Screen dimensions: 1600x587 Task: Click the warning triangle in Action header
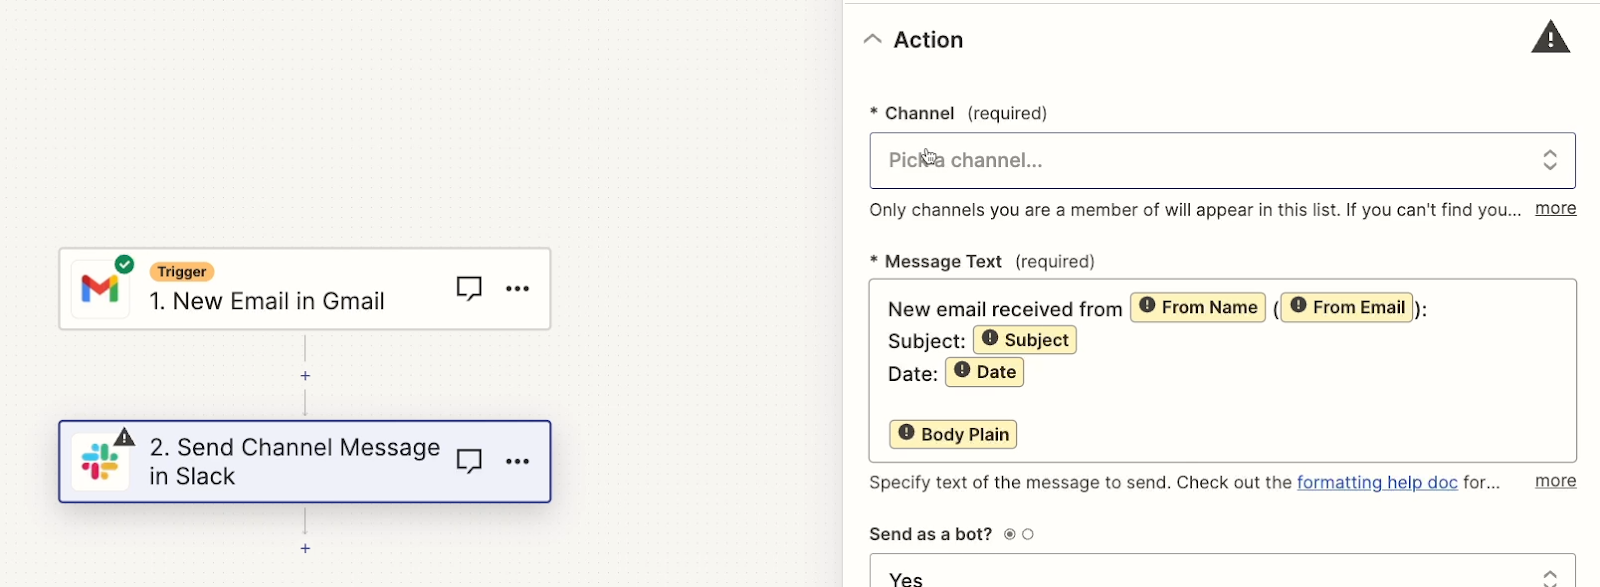[1550, 38]
